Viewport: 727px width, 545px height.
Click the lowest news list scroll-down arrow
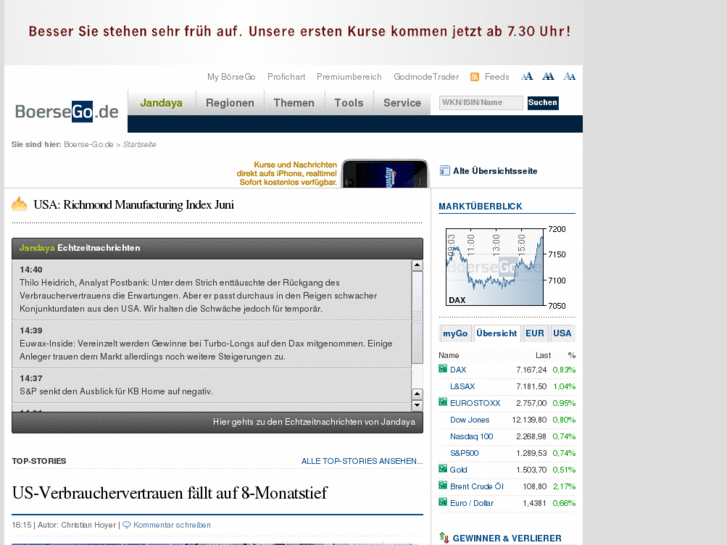(417, 405)
